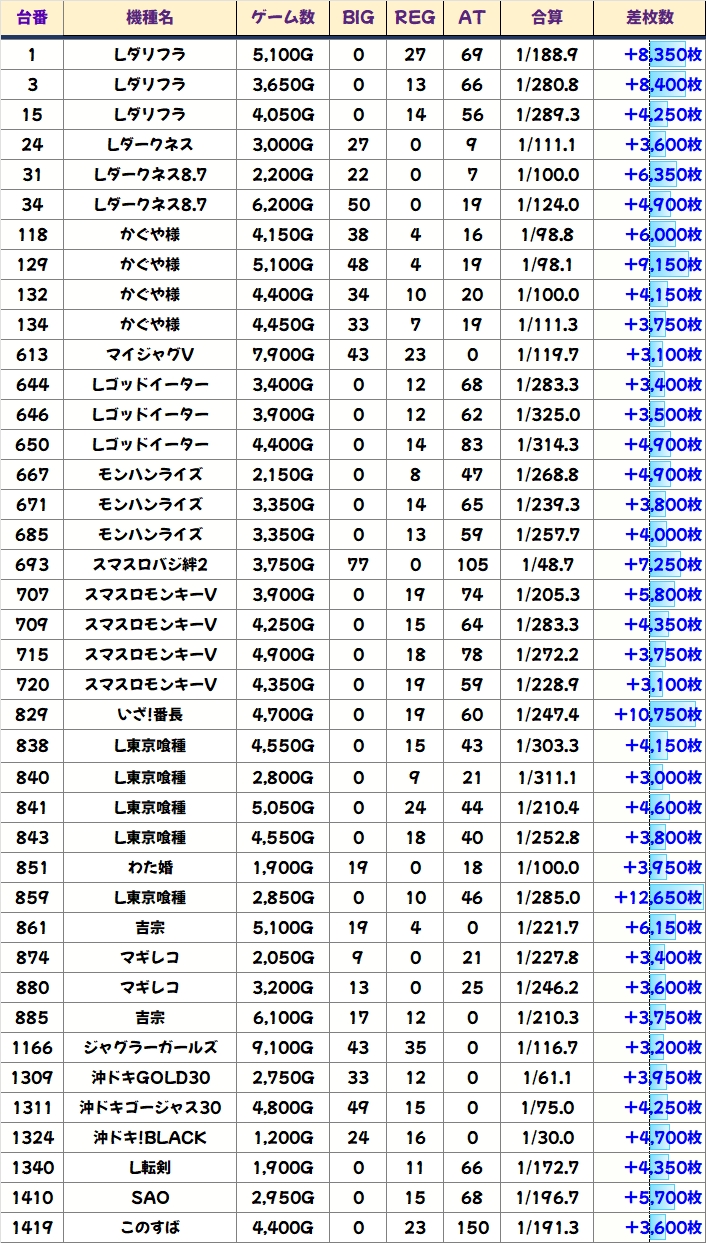Viewport: 706px width, 1243px height.
Task: Select the +10,750枚 difference cell
Action: click(649, 715)
